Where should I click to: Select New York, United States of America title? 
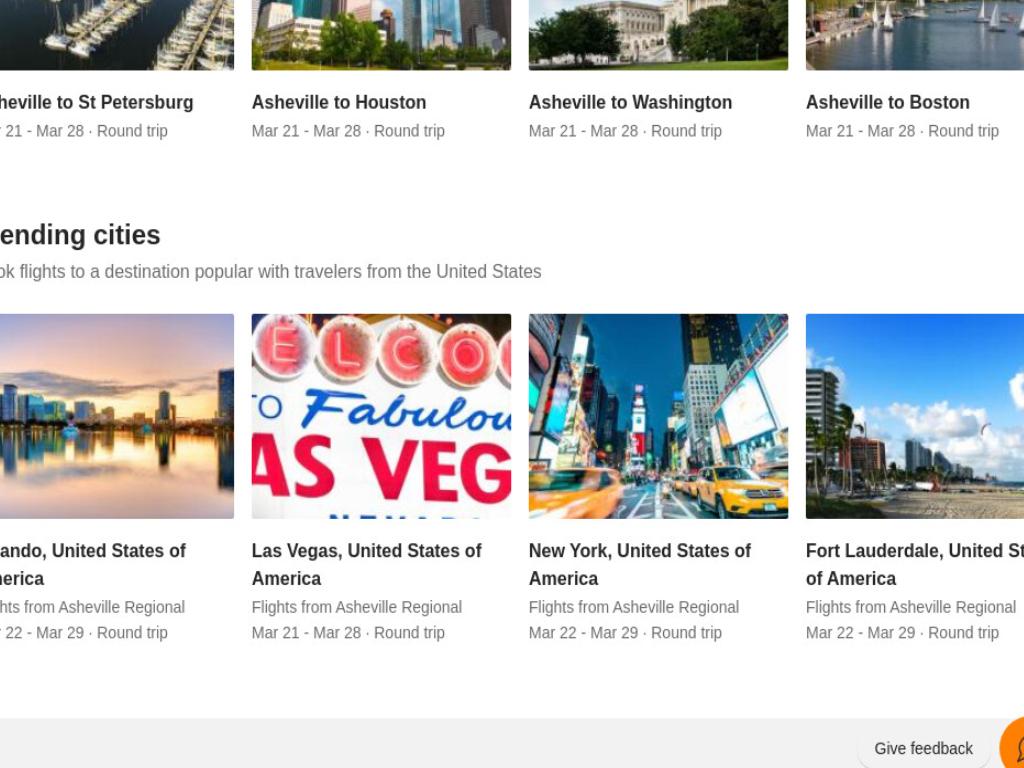click(640, 564)
